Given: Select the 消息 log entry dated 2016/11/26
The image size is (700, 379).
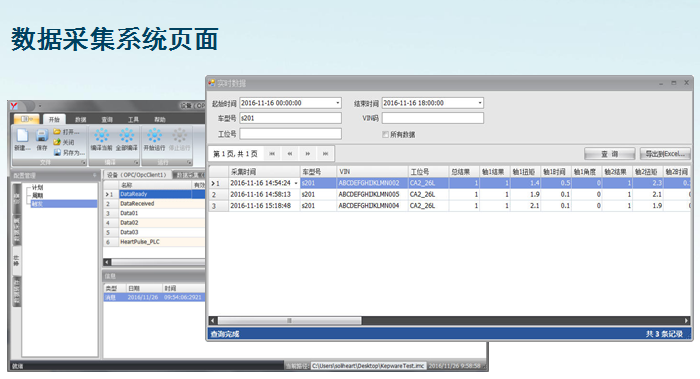Looking at the screenshot, I should pyautogui.click(x=154, y=297).
